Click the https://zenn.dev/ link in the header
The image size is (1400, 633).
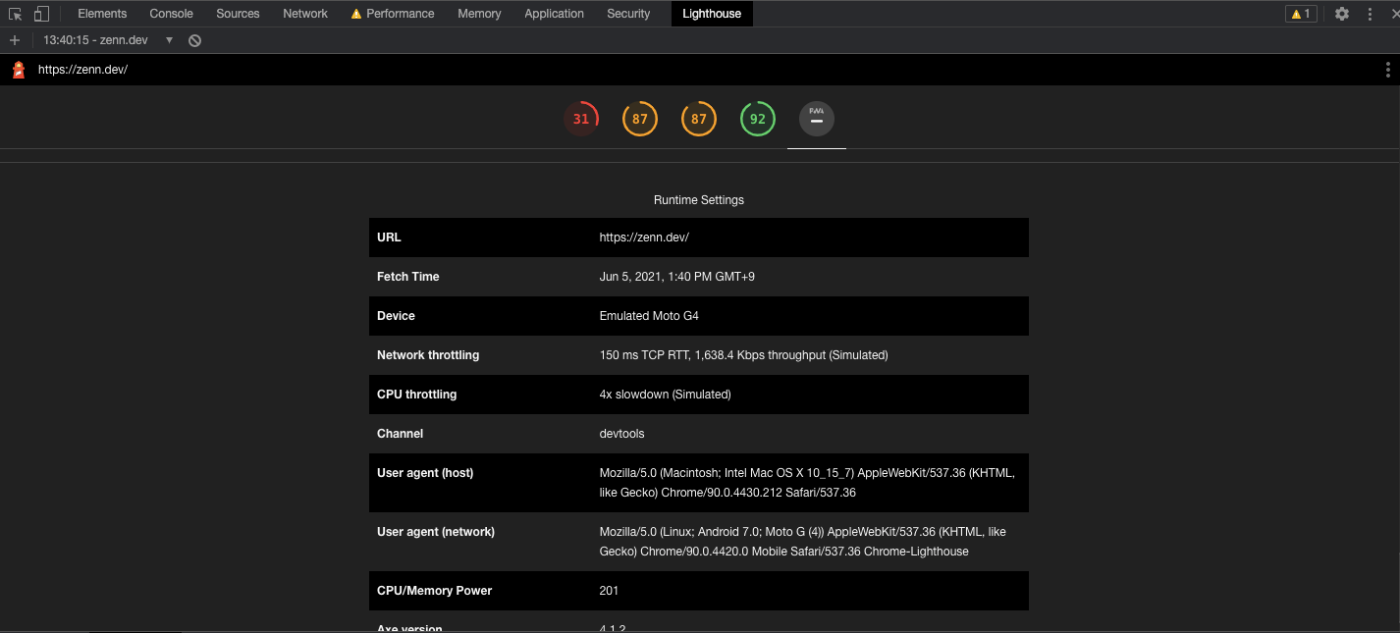point(83,70)
